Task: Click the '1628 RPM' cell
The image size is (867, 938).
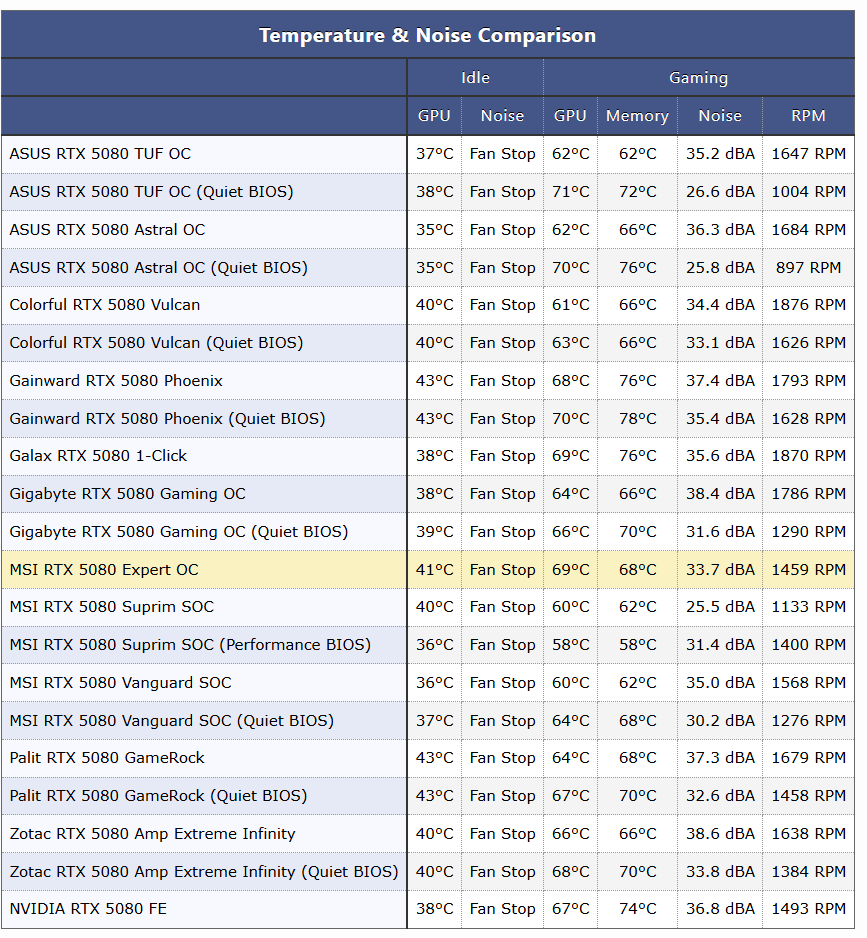Action: click(808, 419)
